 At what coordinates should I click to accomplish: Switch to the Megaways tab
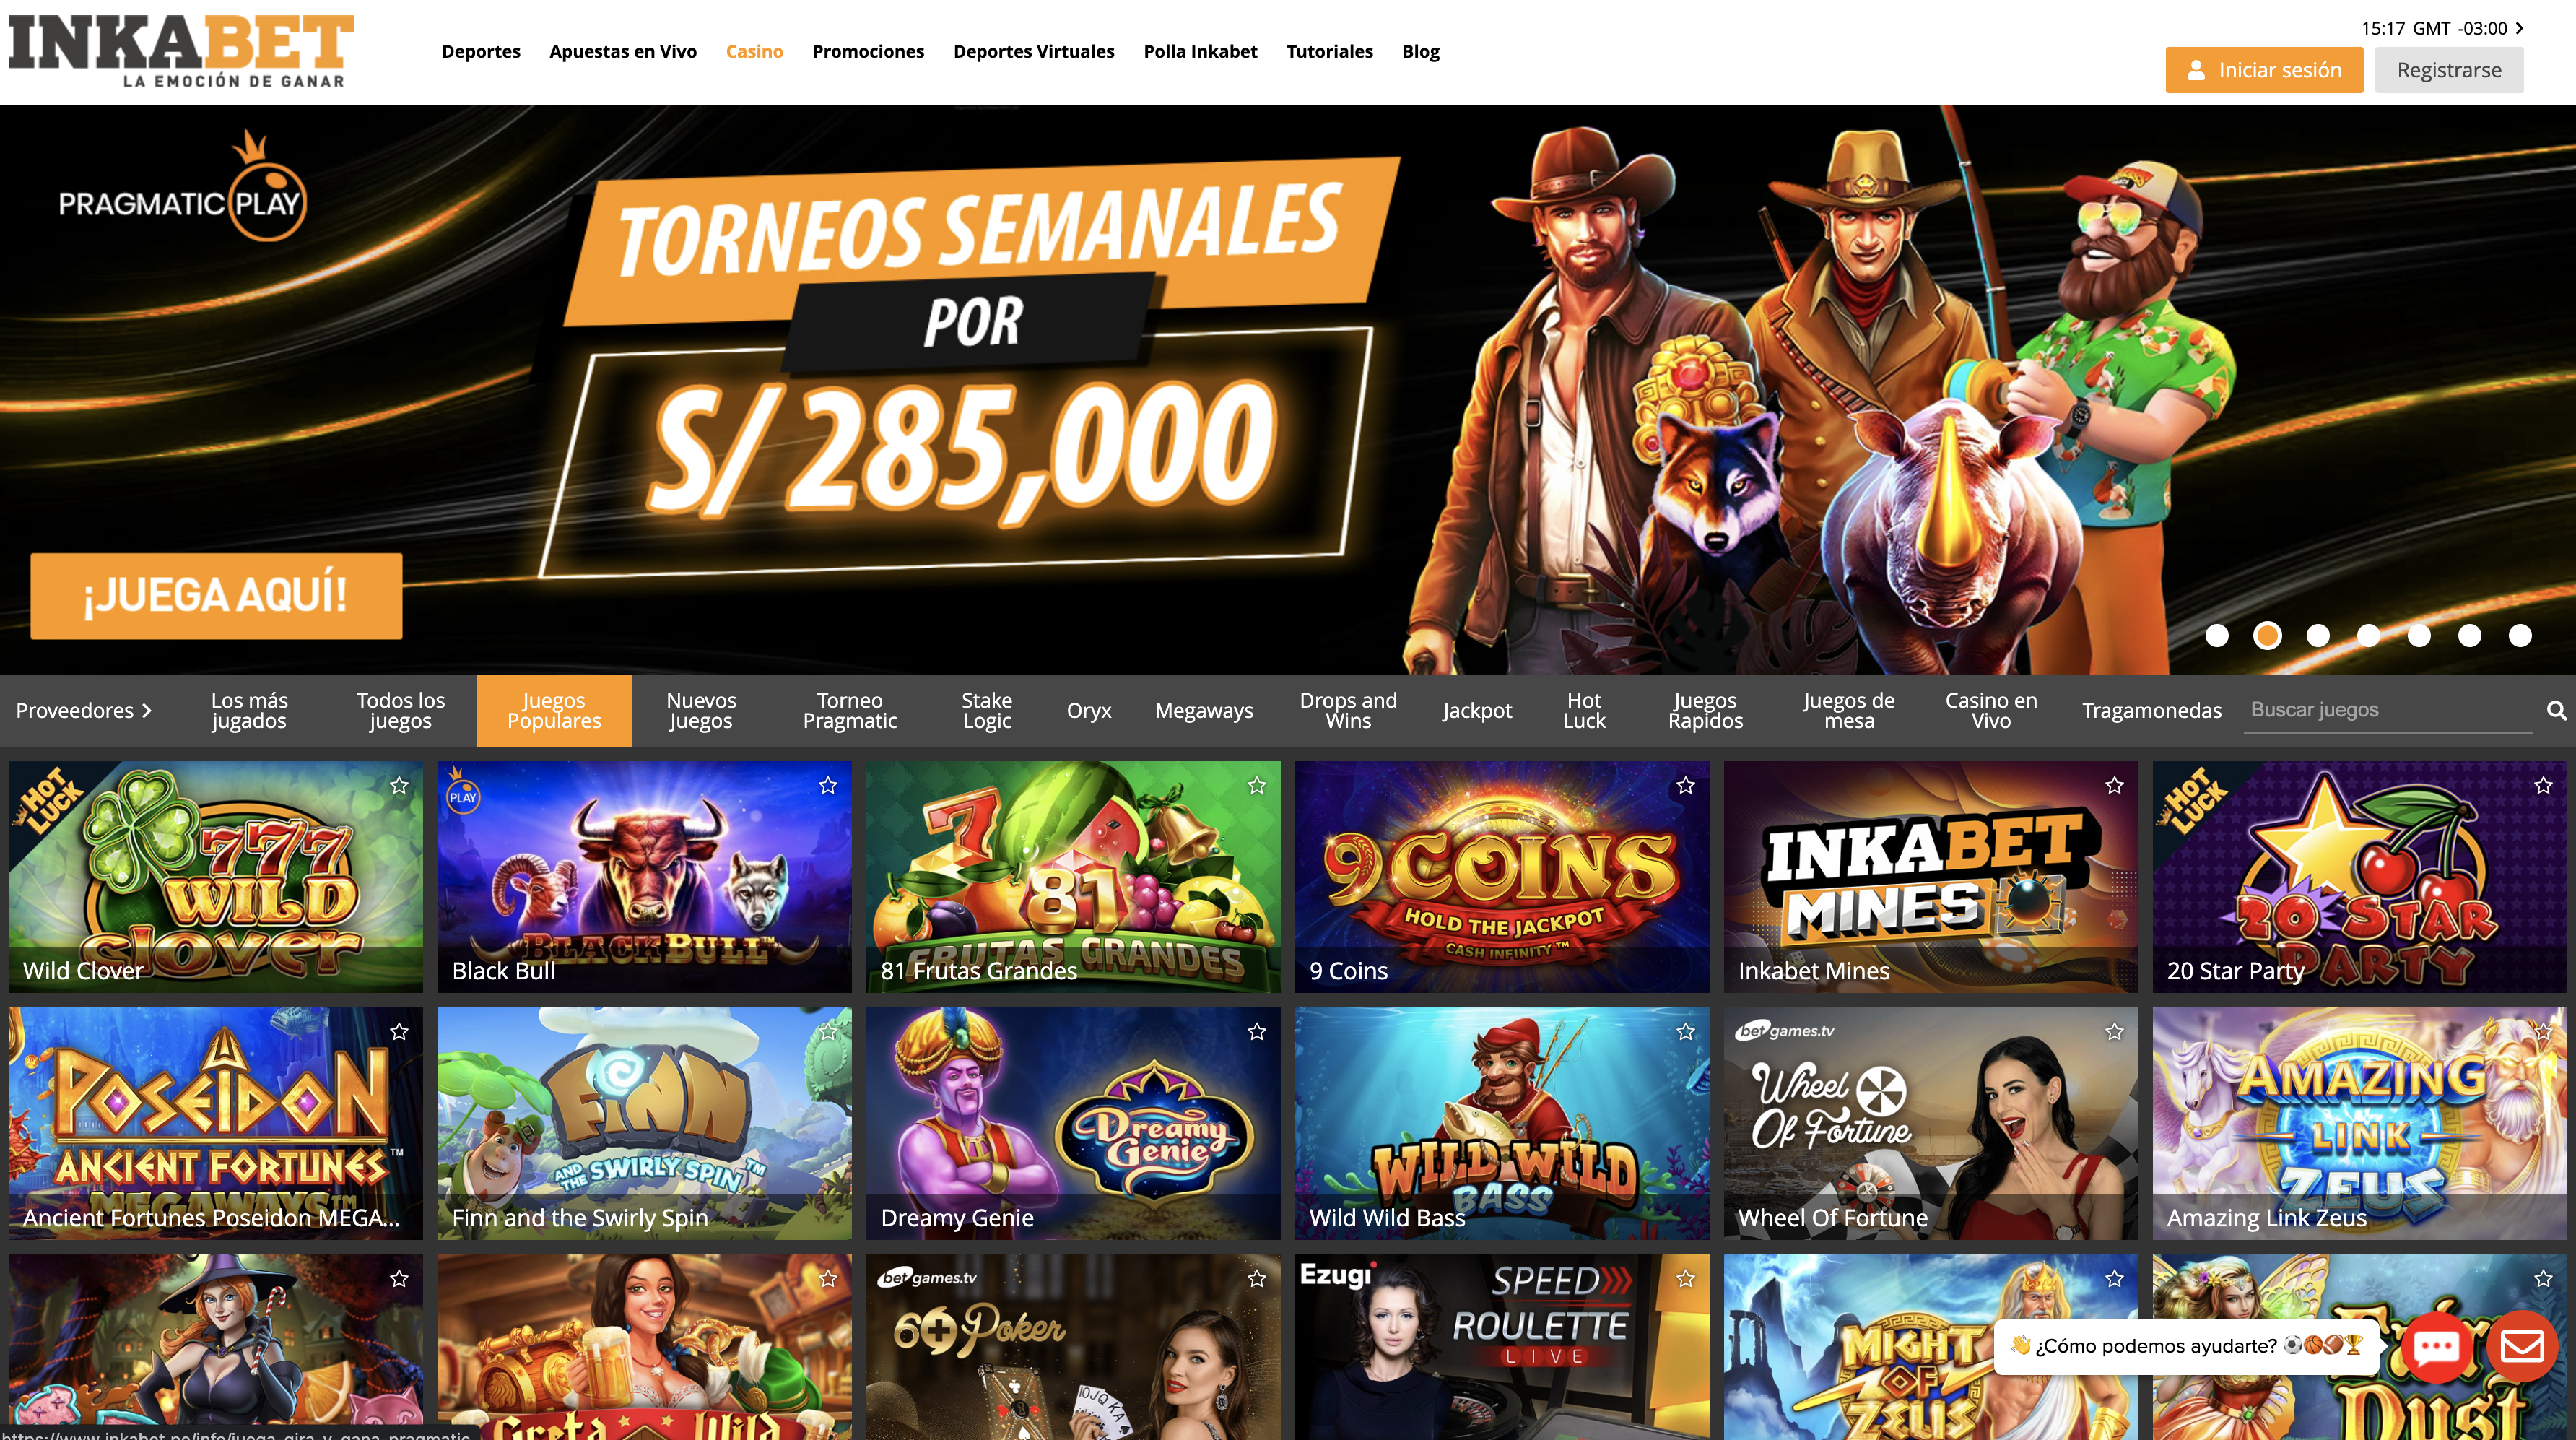1204,710
